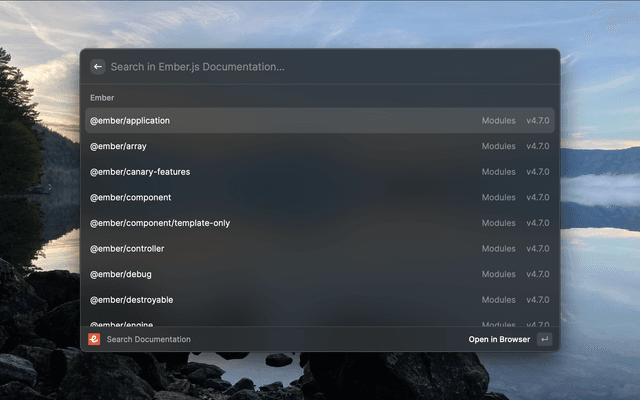
Task: Click the Modules tag on @ember/array row
Action: point(498,146)
